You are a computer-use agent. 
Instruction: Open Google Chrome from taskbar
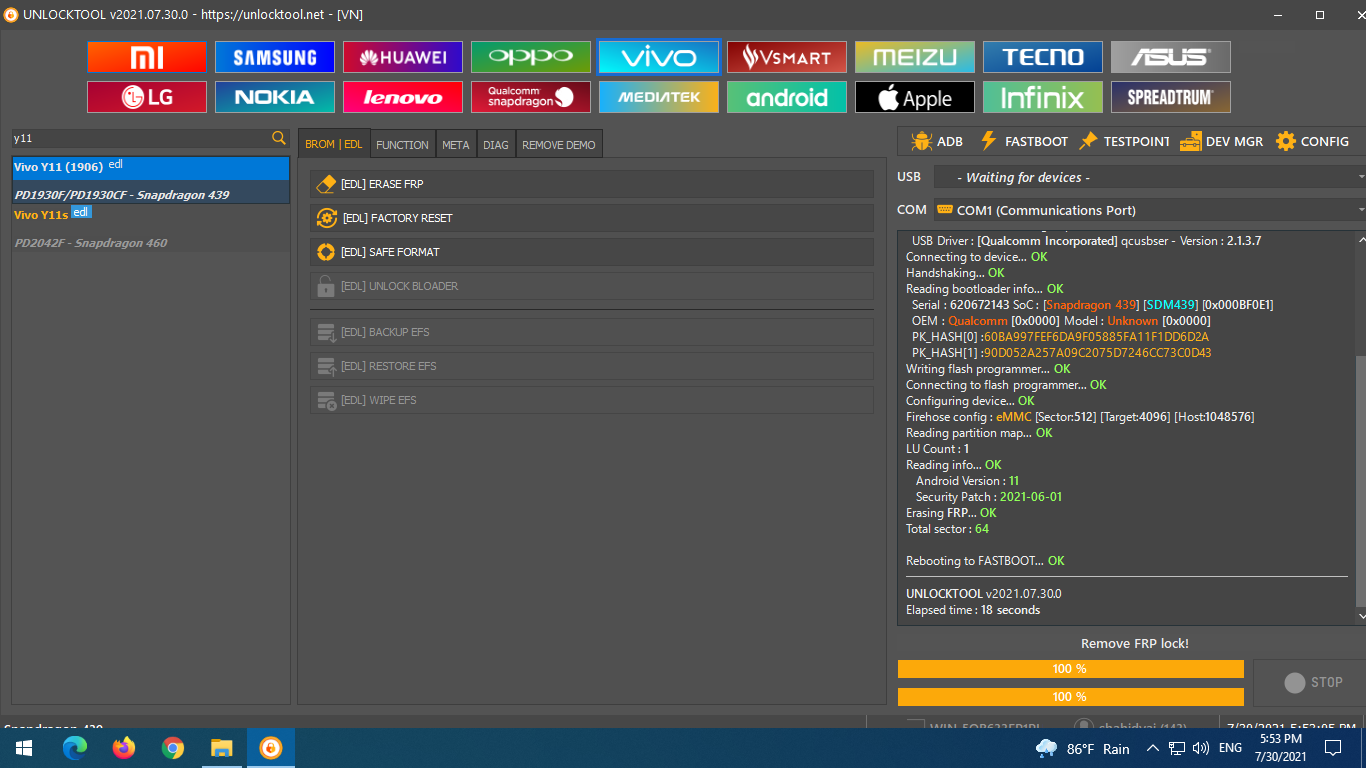click(x=173, y=748)
